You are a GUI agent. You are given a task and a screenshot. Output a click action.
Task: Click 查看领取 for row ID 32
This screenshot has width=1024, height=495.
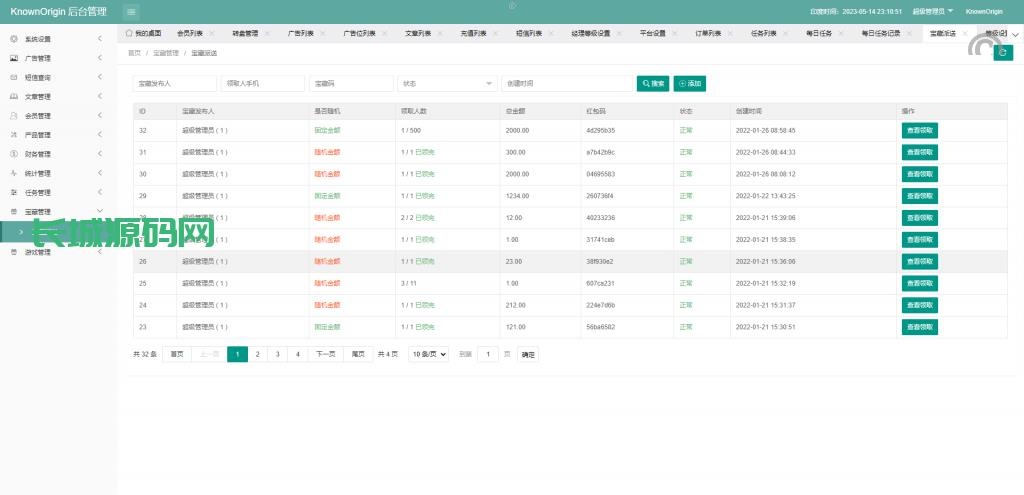(919, 130)
